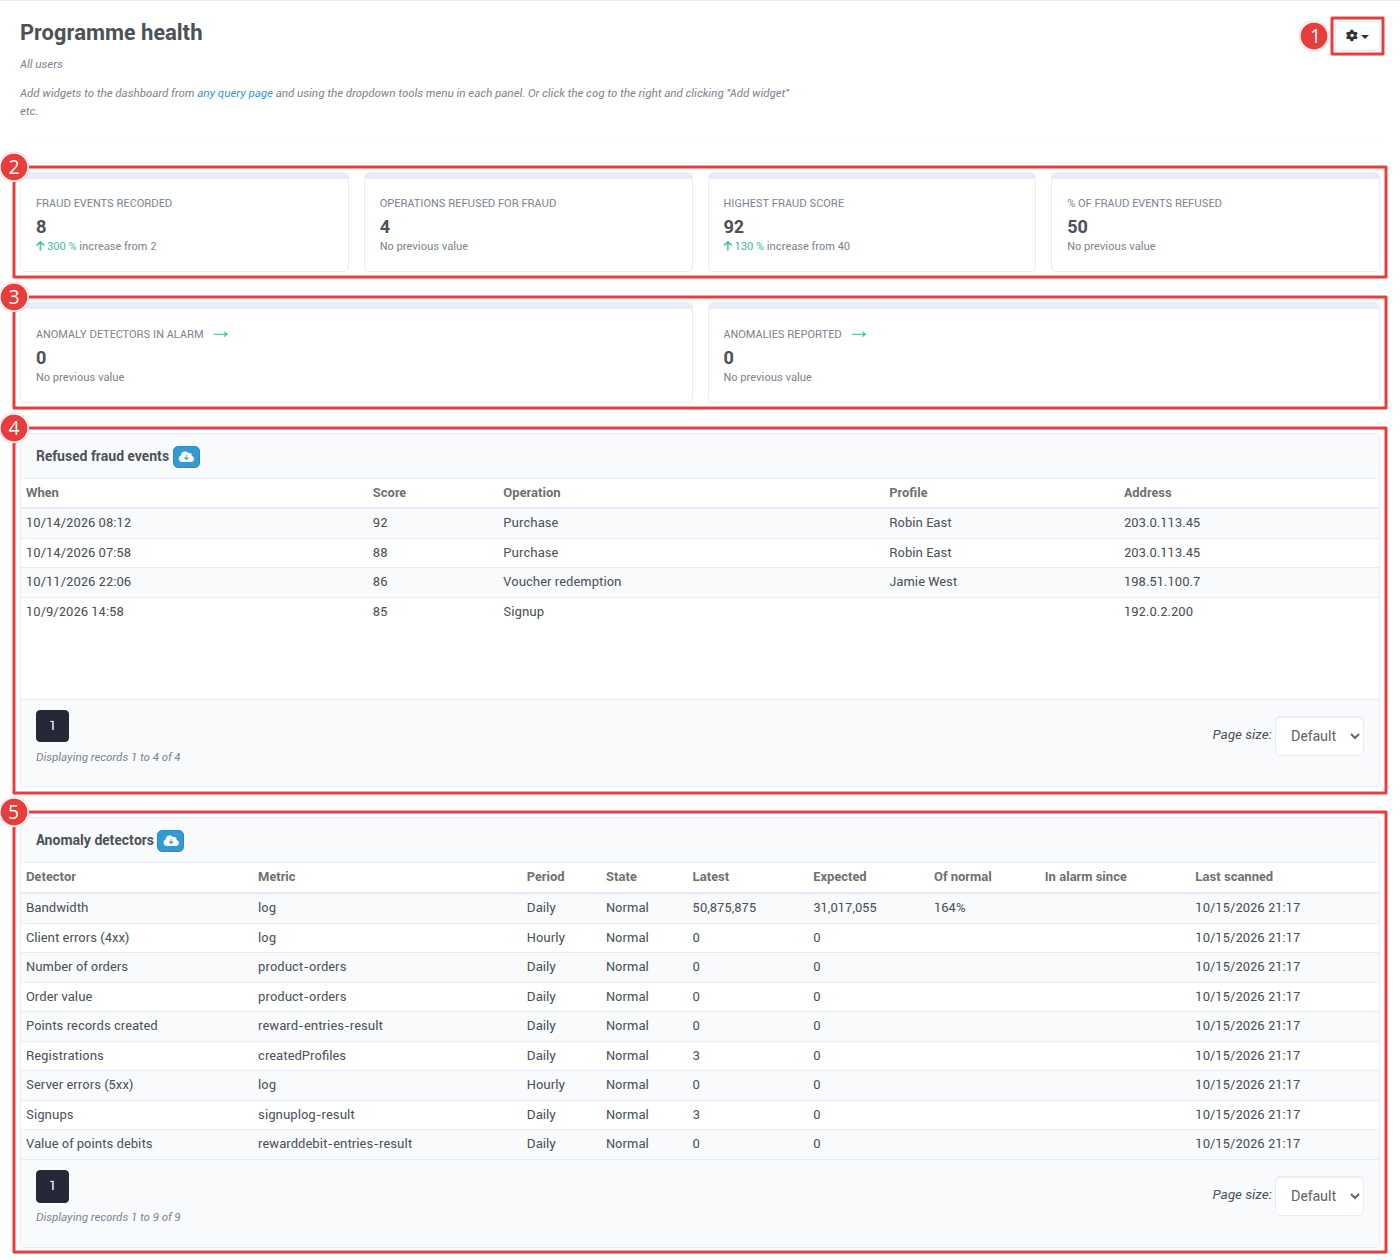Click the 'In alarm since' column header
This screenshot has height=1260, width=1400.
pyautogui.click(x=1086, y=877)
